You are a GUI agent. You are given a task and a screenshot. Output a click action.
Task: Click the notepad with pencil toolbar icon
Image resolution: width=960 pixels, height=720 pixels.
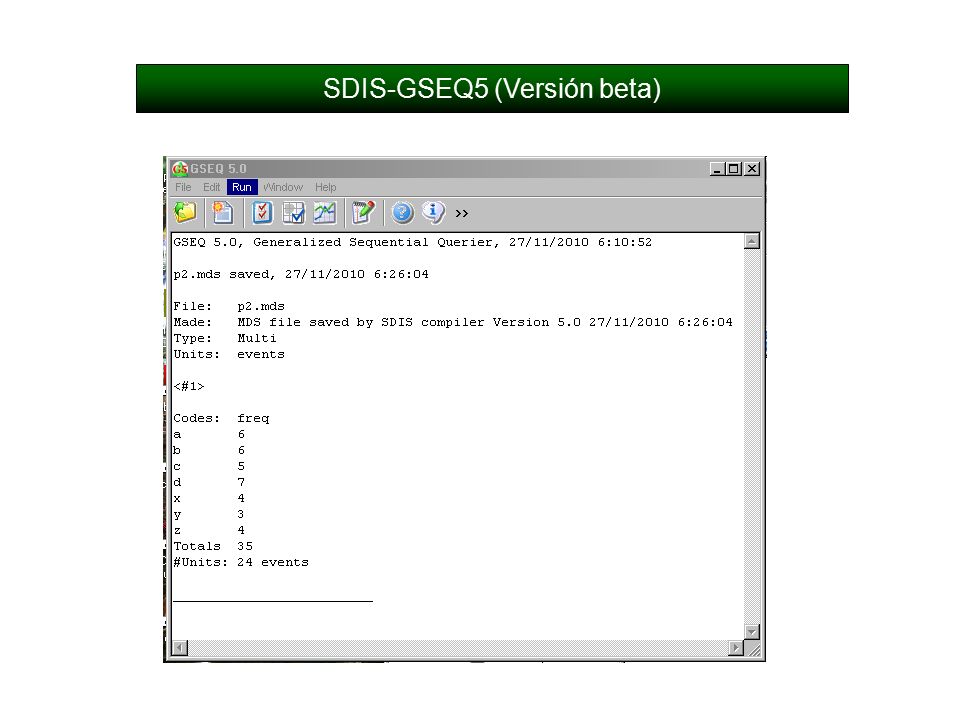pyautogui.click(x=363, y=212)
